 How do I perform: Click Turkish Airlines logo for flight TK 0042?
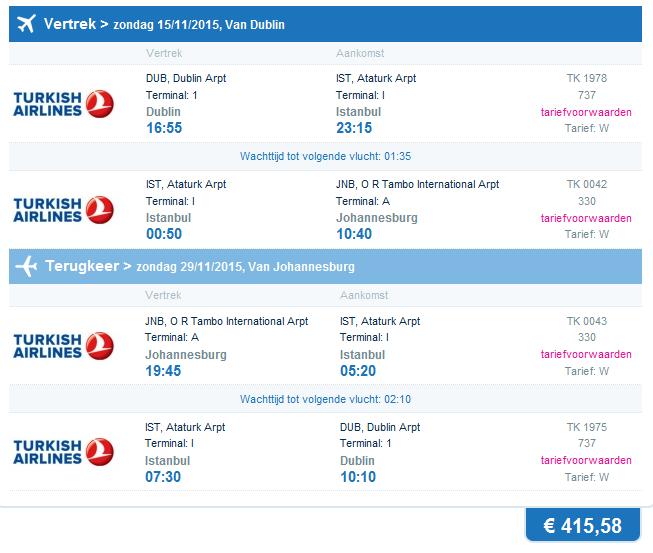click(63, 210)
